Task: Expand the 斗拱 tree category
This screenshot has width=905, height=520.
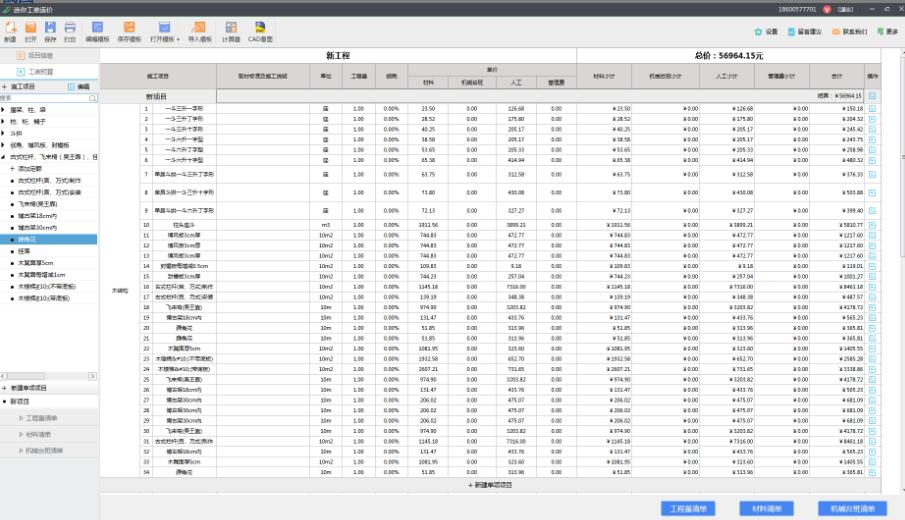Action: [4, 132]
